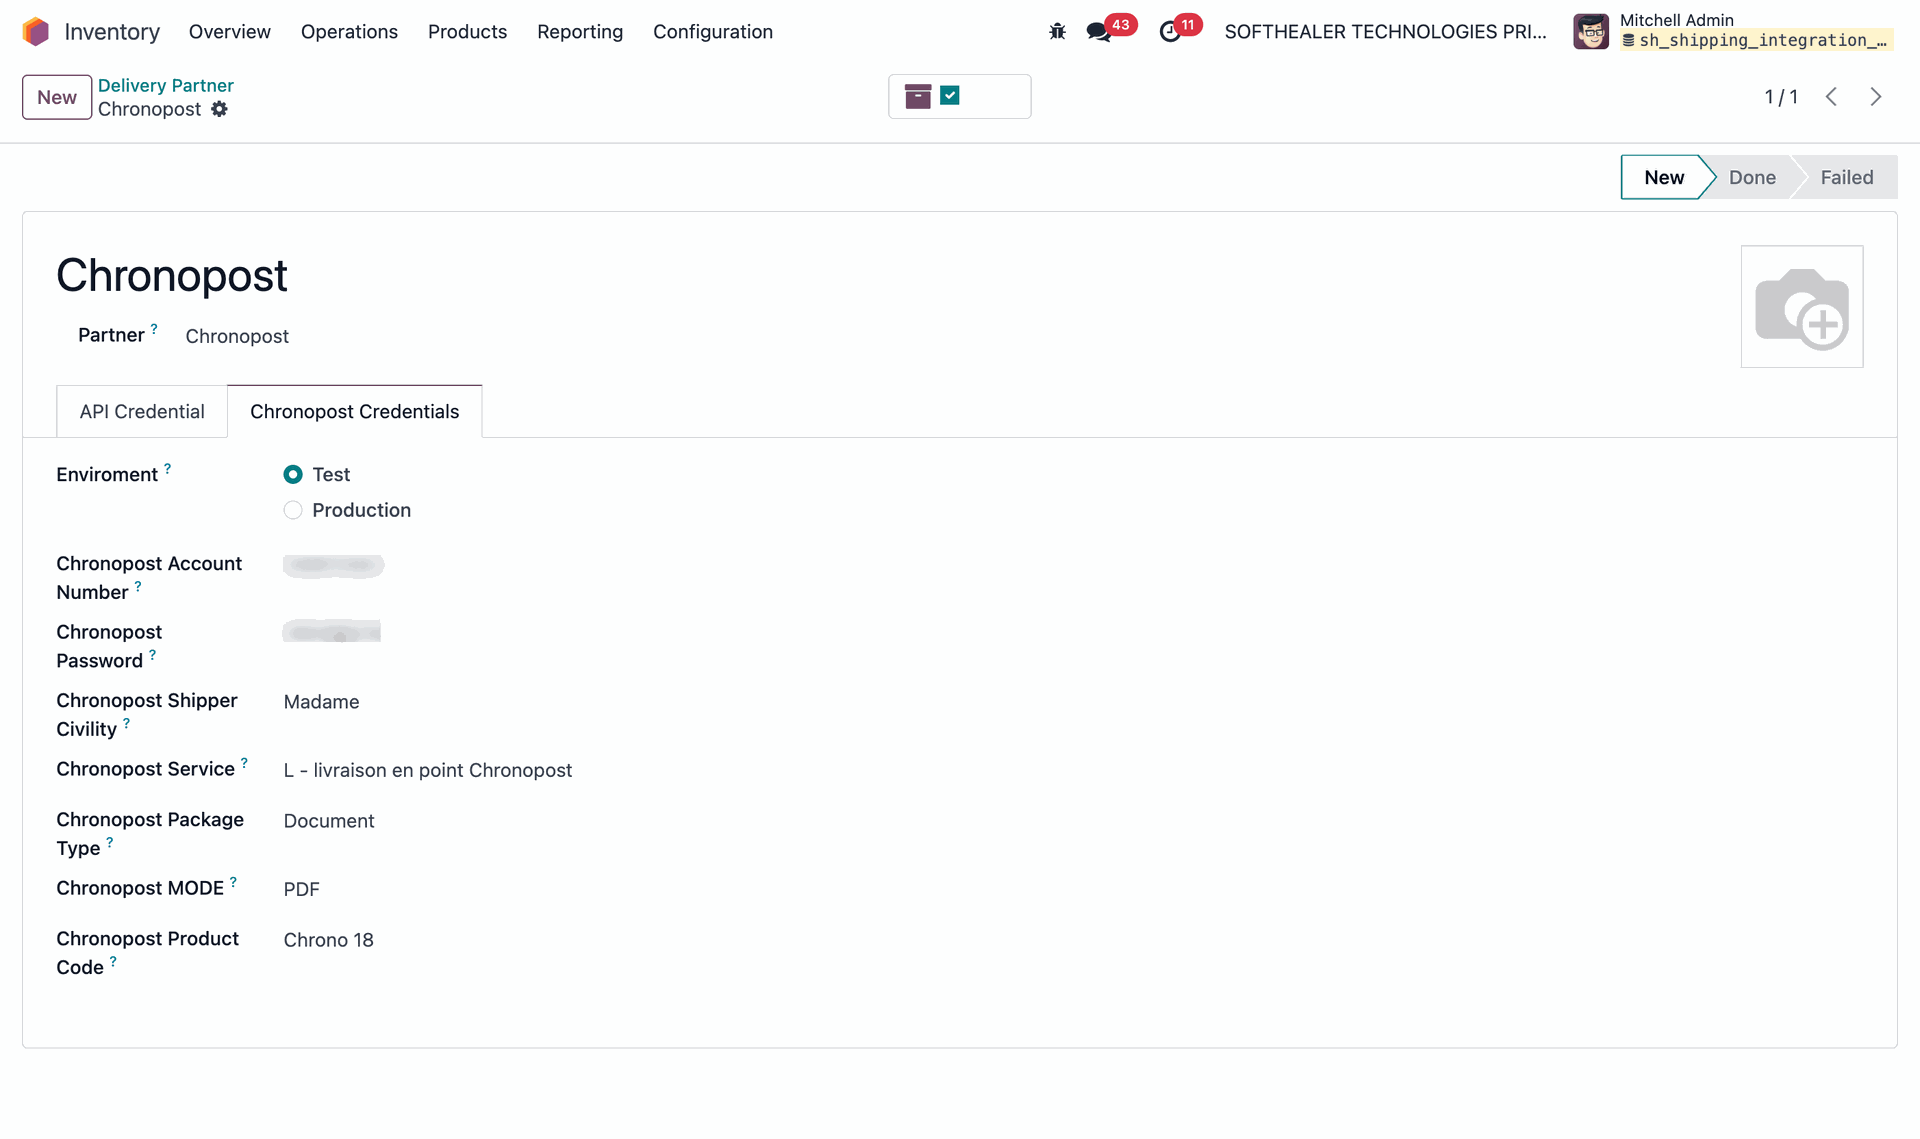Click the archive box icon
Image resolution: width=1920 pixels, height=1139 pixels.
tap(917, 96)
